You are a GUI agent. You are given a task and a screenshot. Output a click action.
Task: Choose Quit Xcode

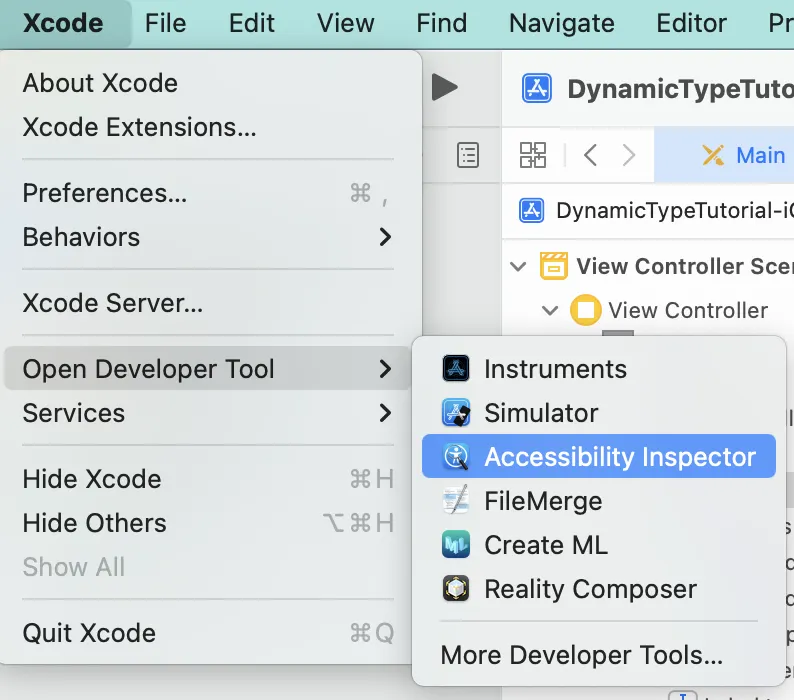click(x=89, y=633)
